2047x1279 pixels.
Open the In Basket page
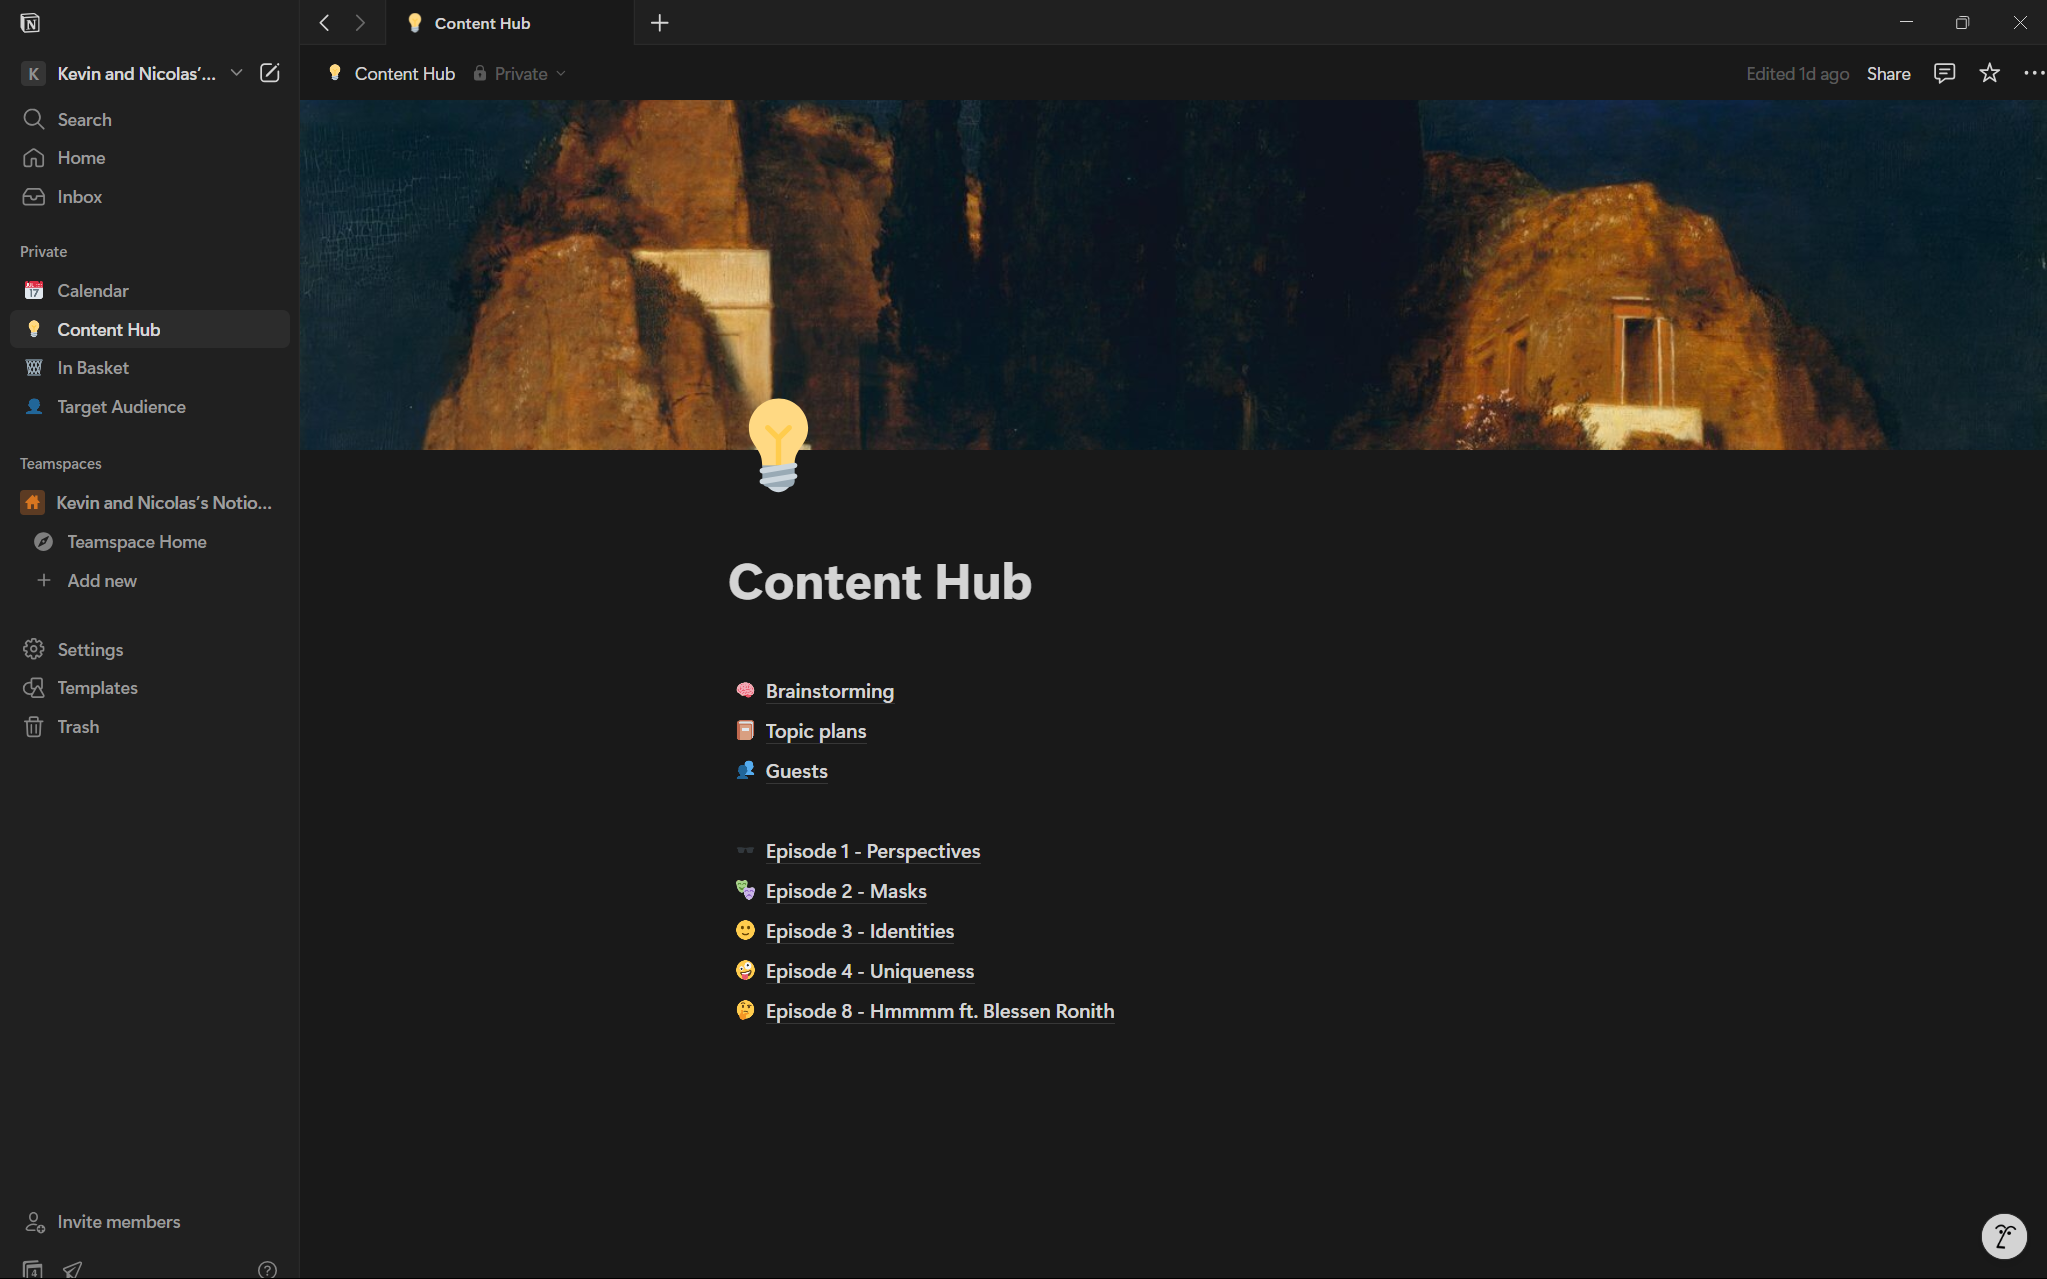pyautogui.click(x=150, y=368)
